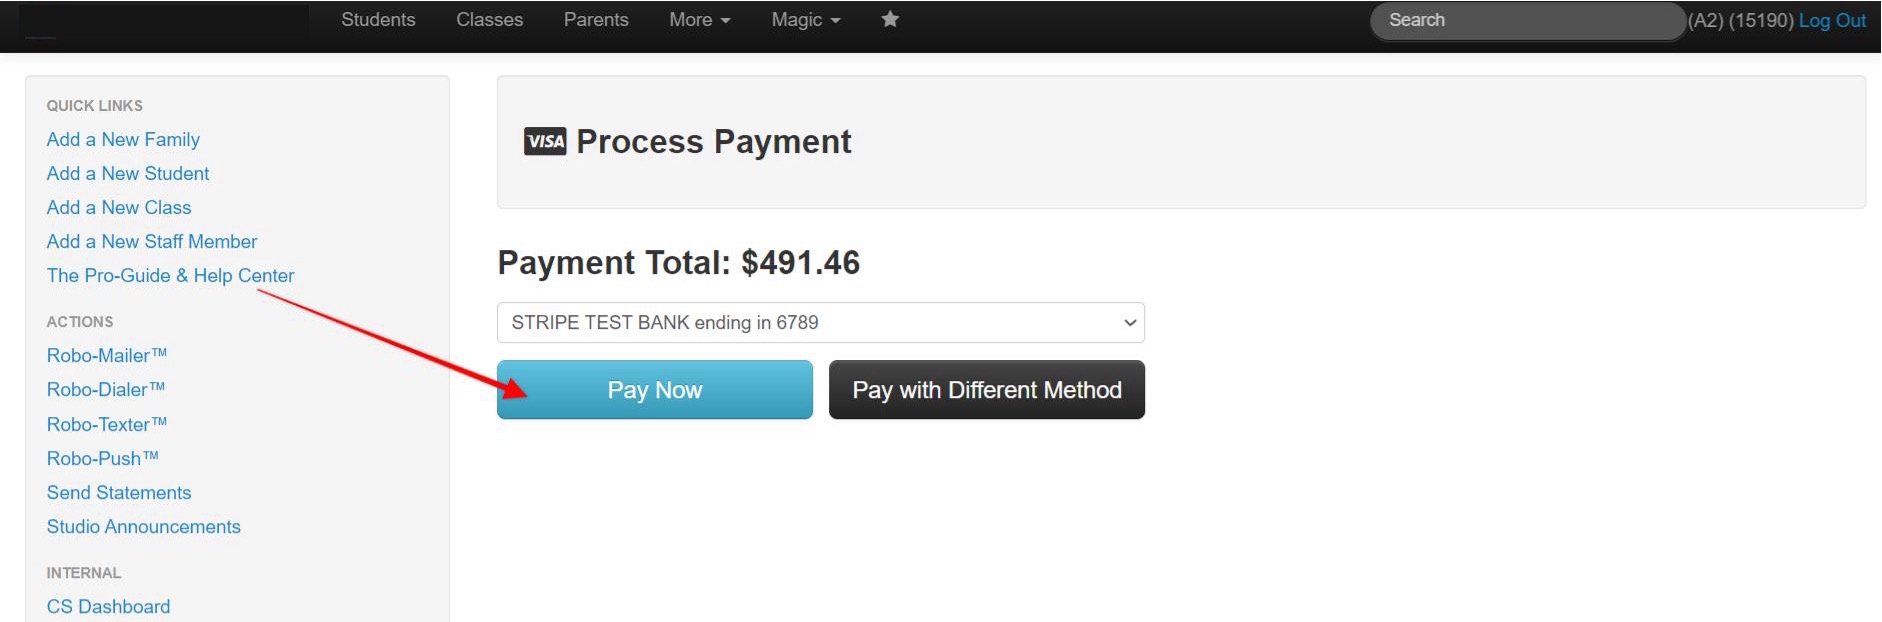Log out of the account

[1832, 20]
